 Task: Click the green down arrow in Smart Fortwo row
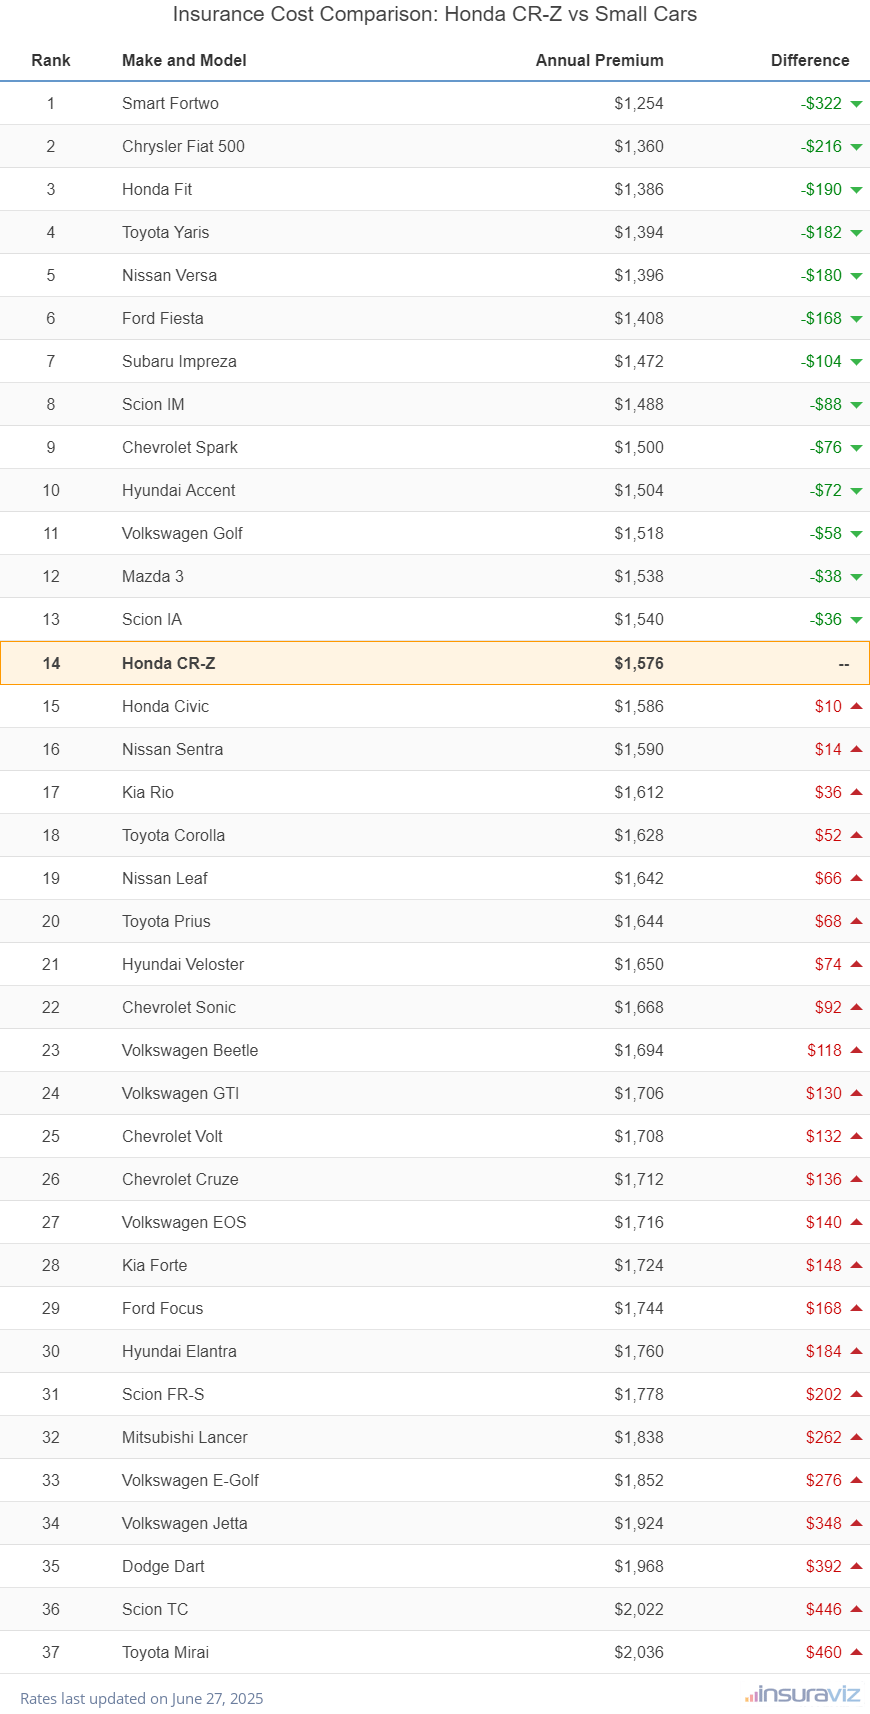856,104
